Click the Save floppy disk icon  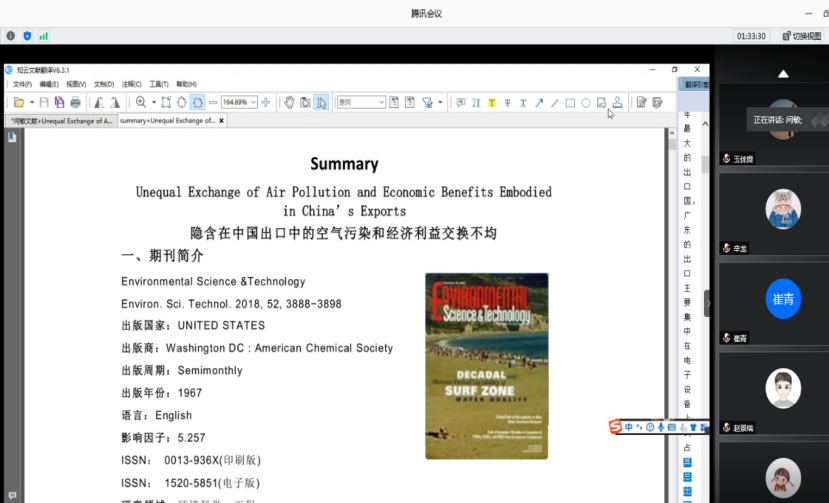44,102
